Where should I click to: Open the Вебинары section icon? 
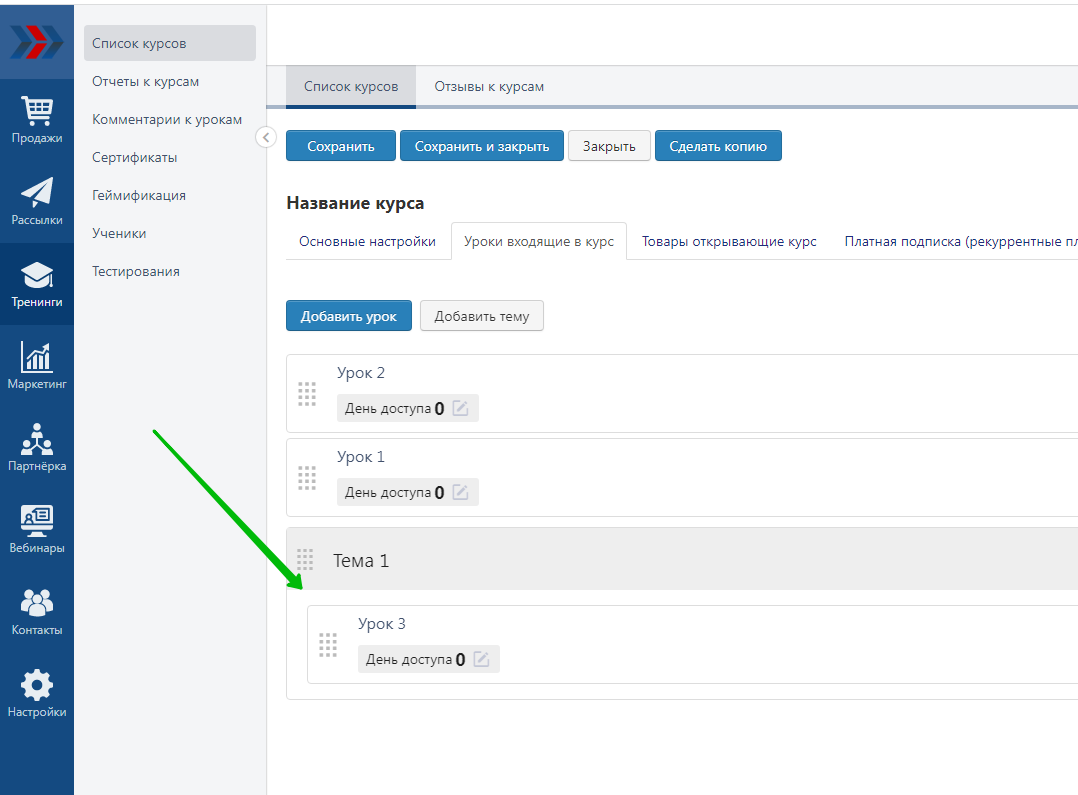coord(37,529)
